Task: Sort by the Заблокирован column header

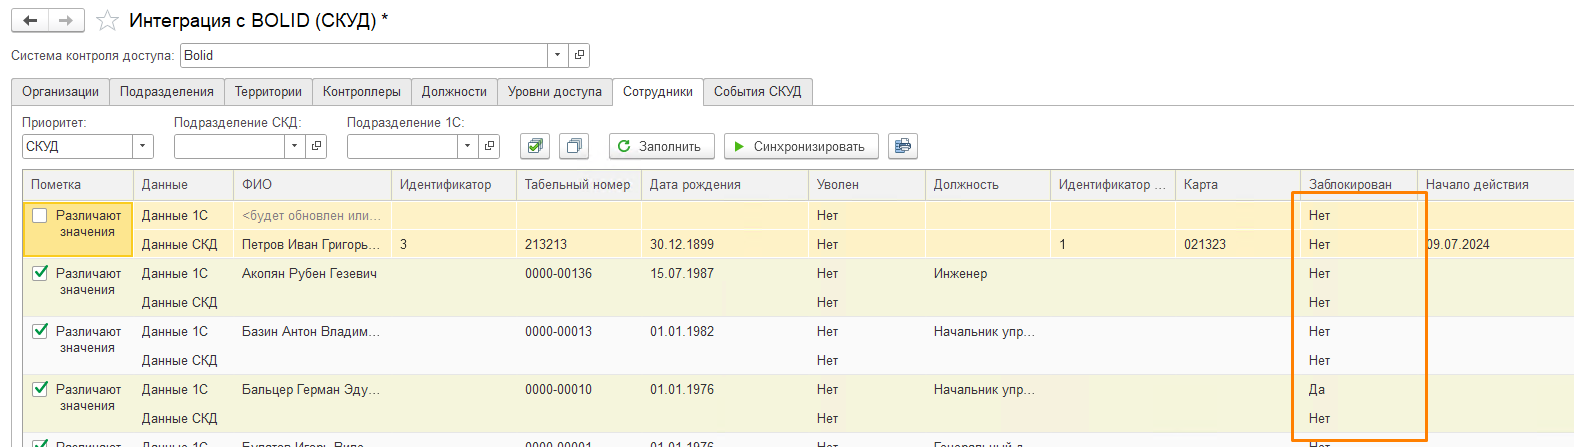Action: click(1350, 185)
